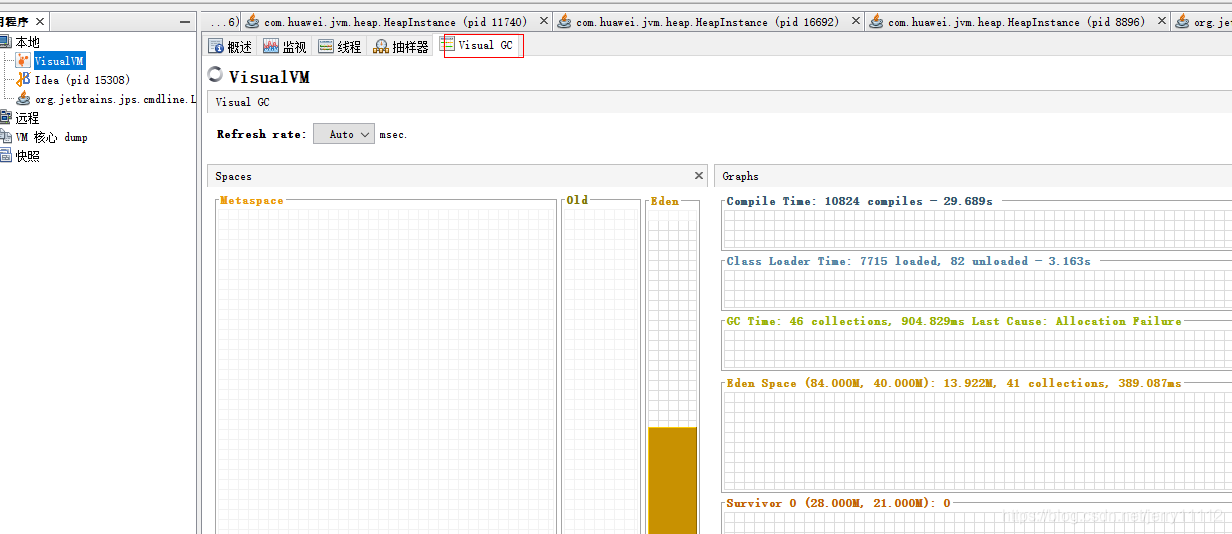This screenshot has width=1232, height=534.
Task: Open the 线程 threads tab
Action: tap(340, 46)
